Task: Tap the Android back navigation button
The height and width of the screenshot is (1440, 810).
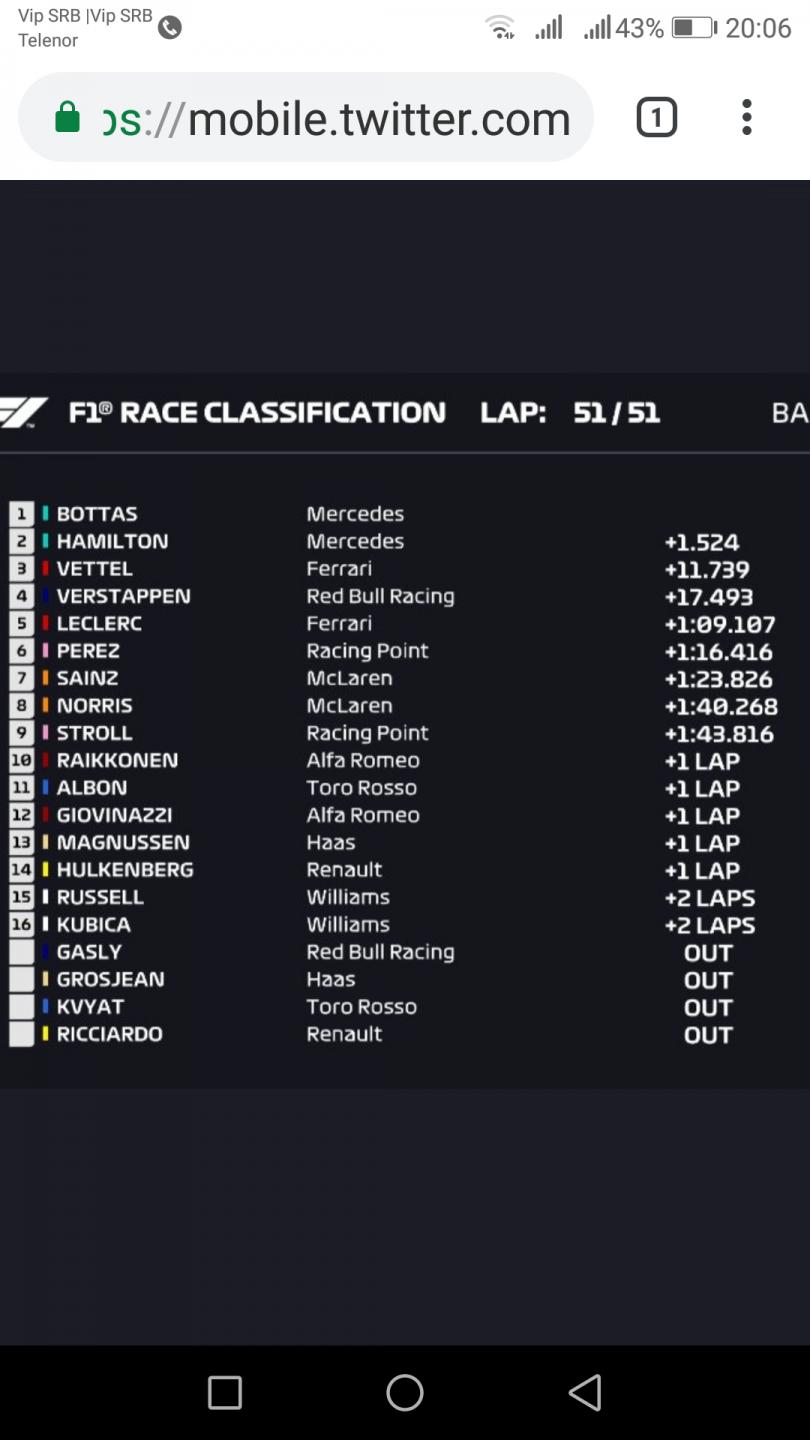Action: pos(585,1392)
